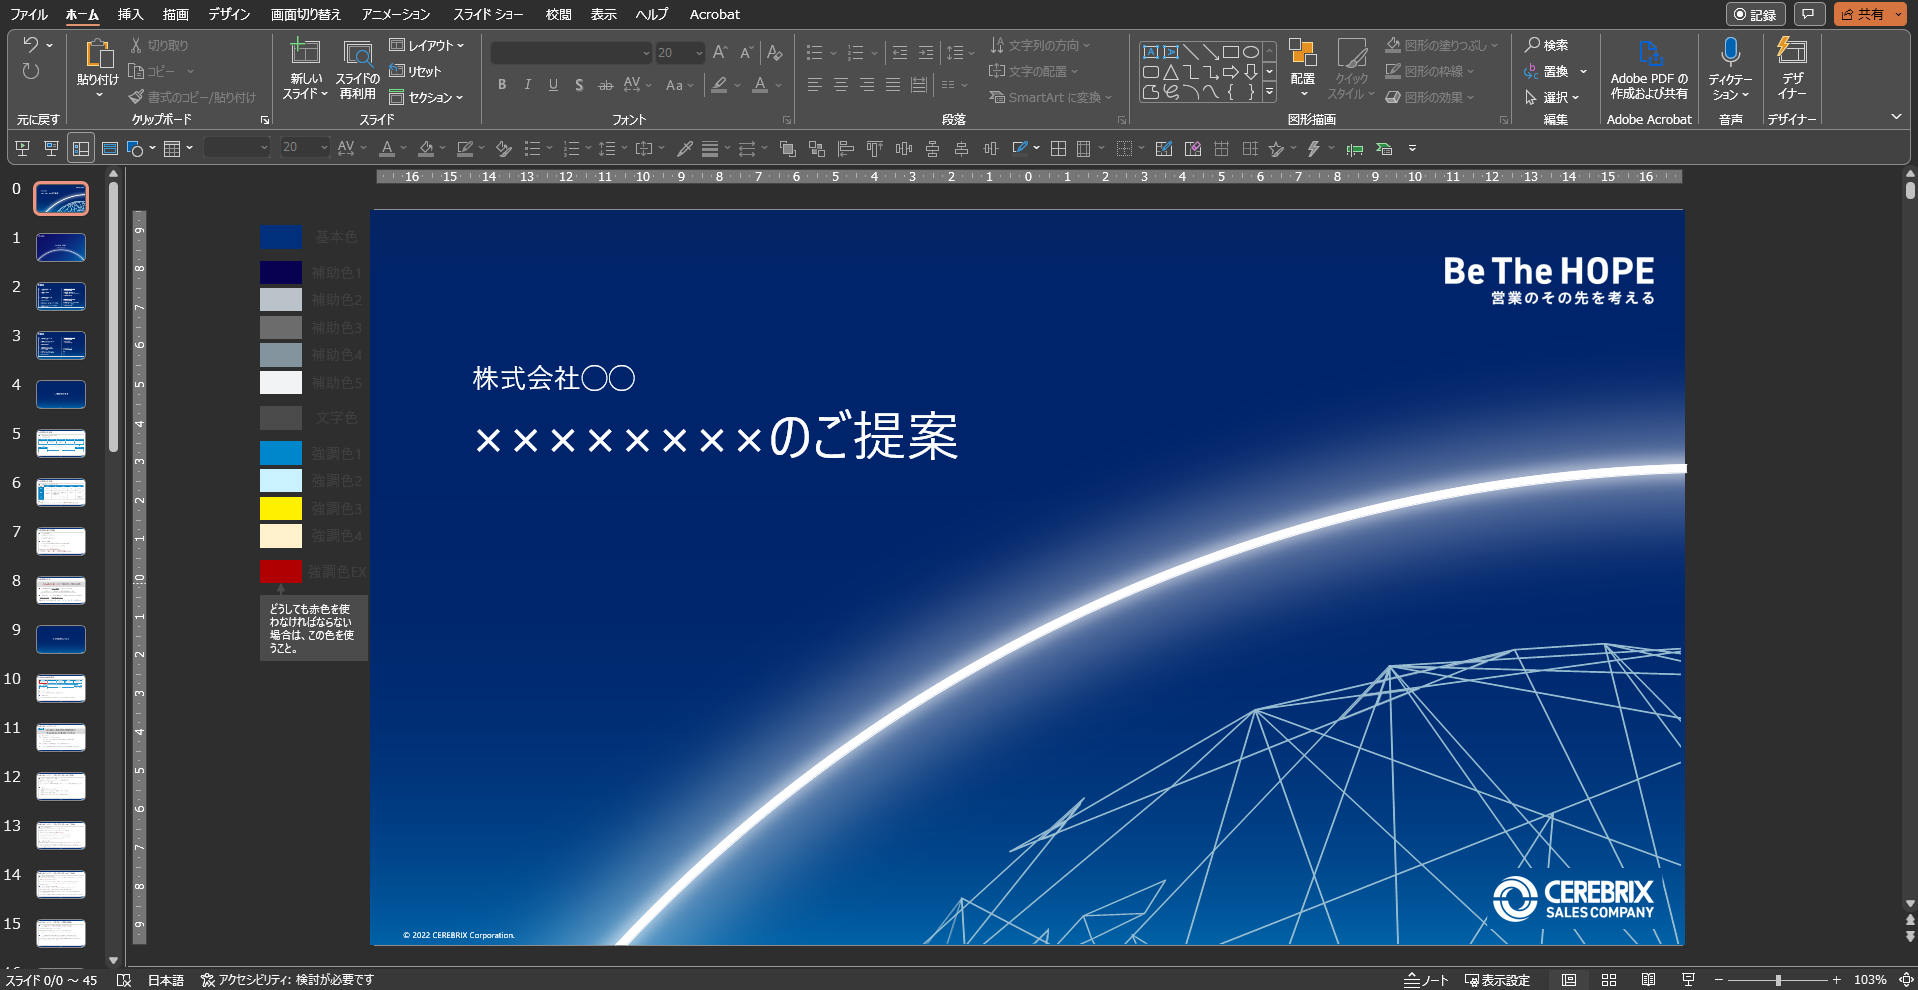Click the Paste (貼り付け) icon
The width and height of the screenshot is (1918, 990).
[x=98, y=54]
